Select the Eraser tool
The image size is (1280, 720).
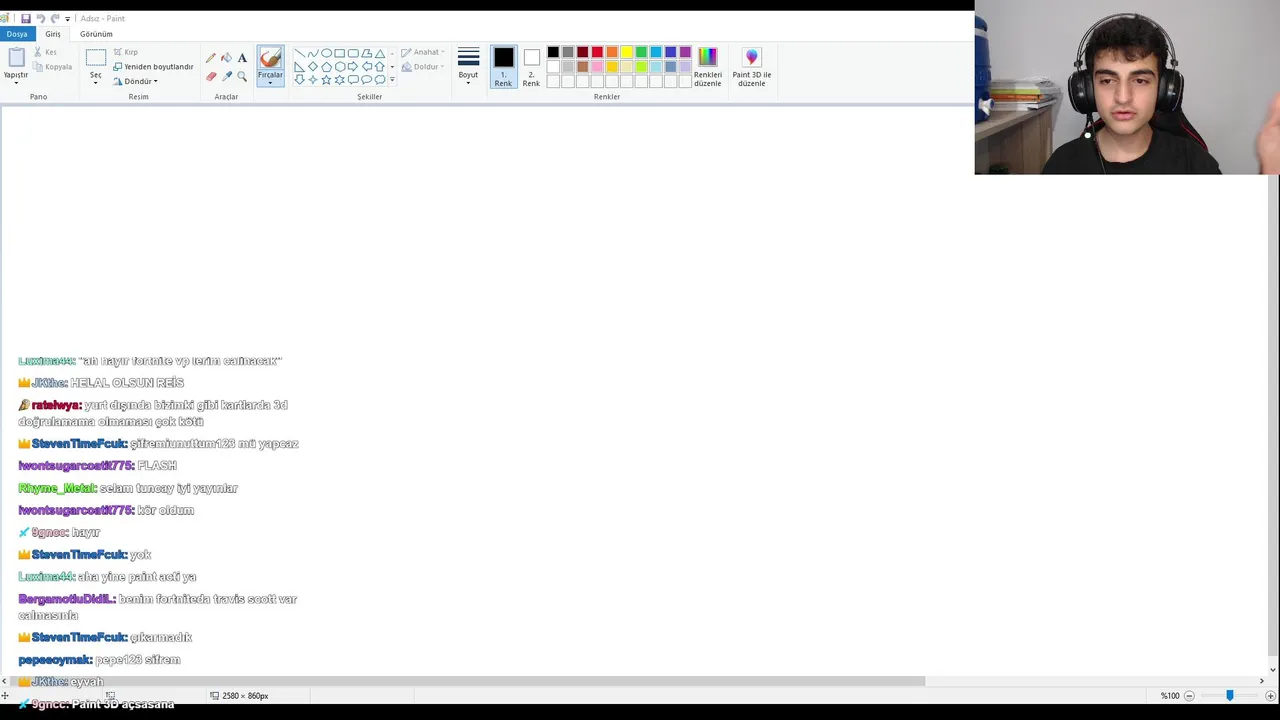(211, 77)
